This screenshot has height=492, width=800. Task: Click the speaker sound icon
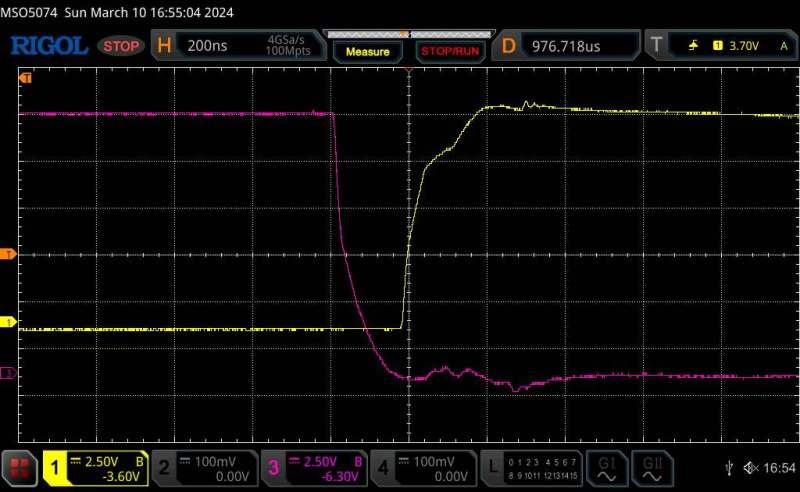click(751, 468)
